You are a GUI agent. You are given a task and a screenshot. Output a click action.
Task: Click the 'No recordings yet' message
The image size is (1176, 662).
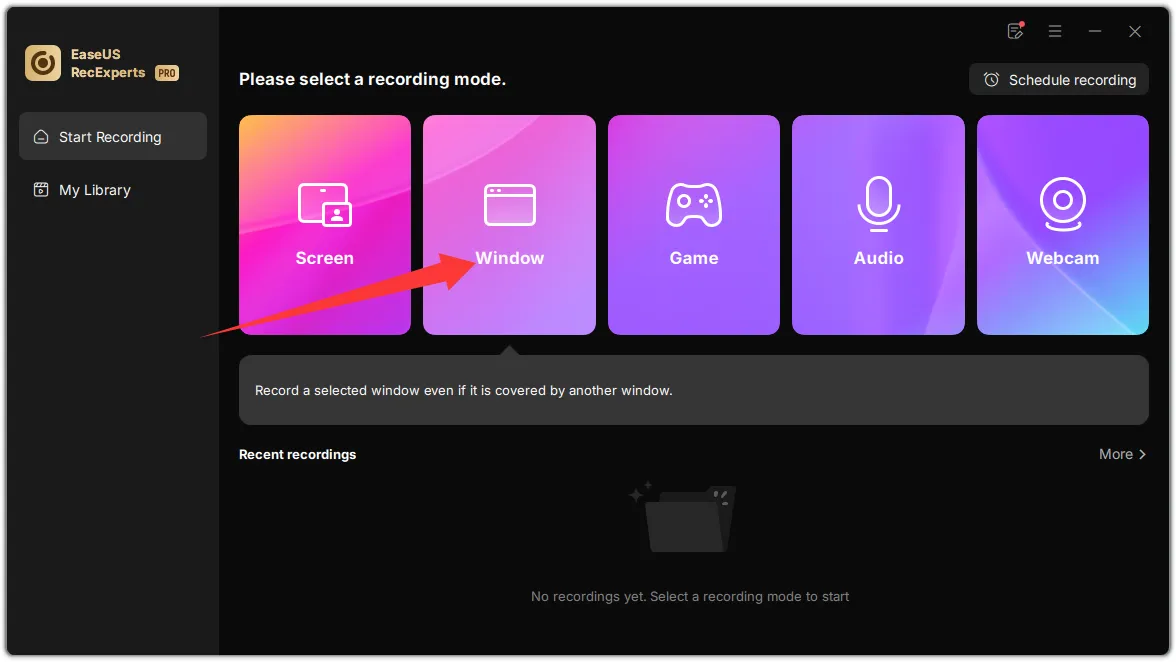pyautogui.click(x=689, y=596)
